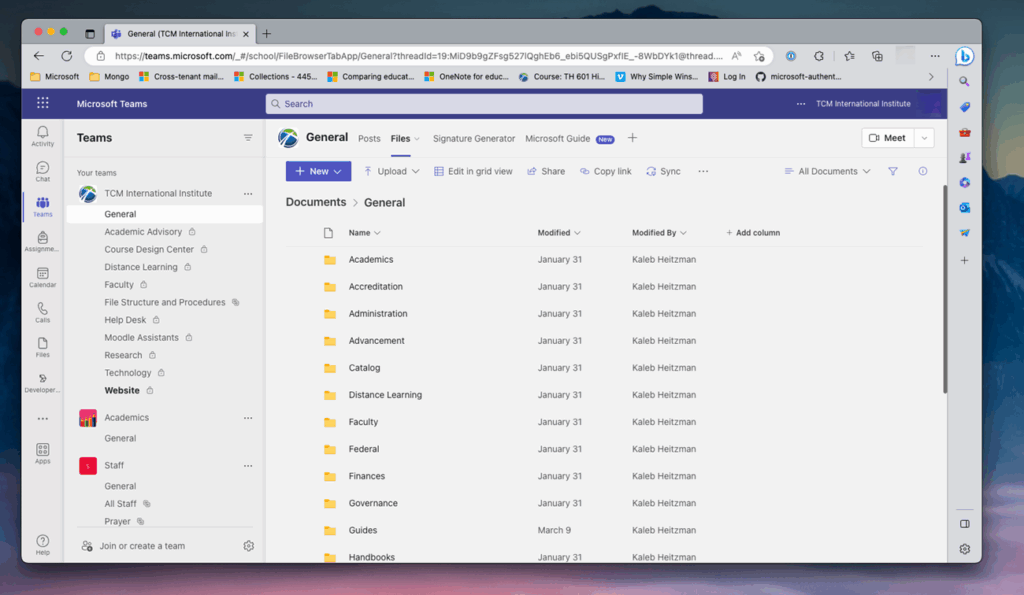Open the filter pane funnel icon
The width and height of the screenshot is (1024, 595).
tap(893, 172)
